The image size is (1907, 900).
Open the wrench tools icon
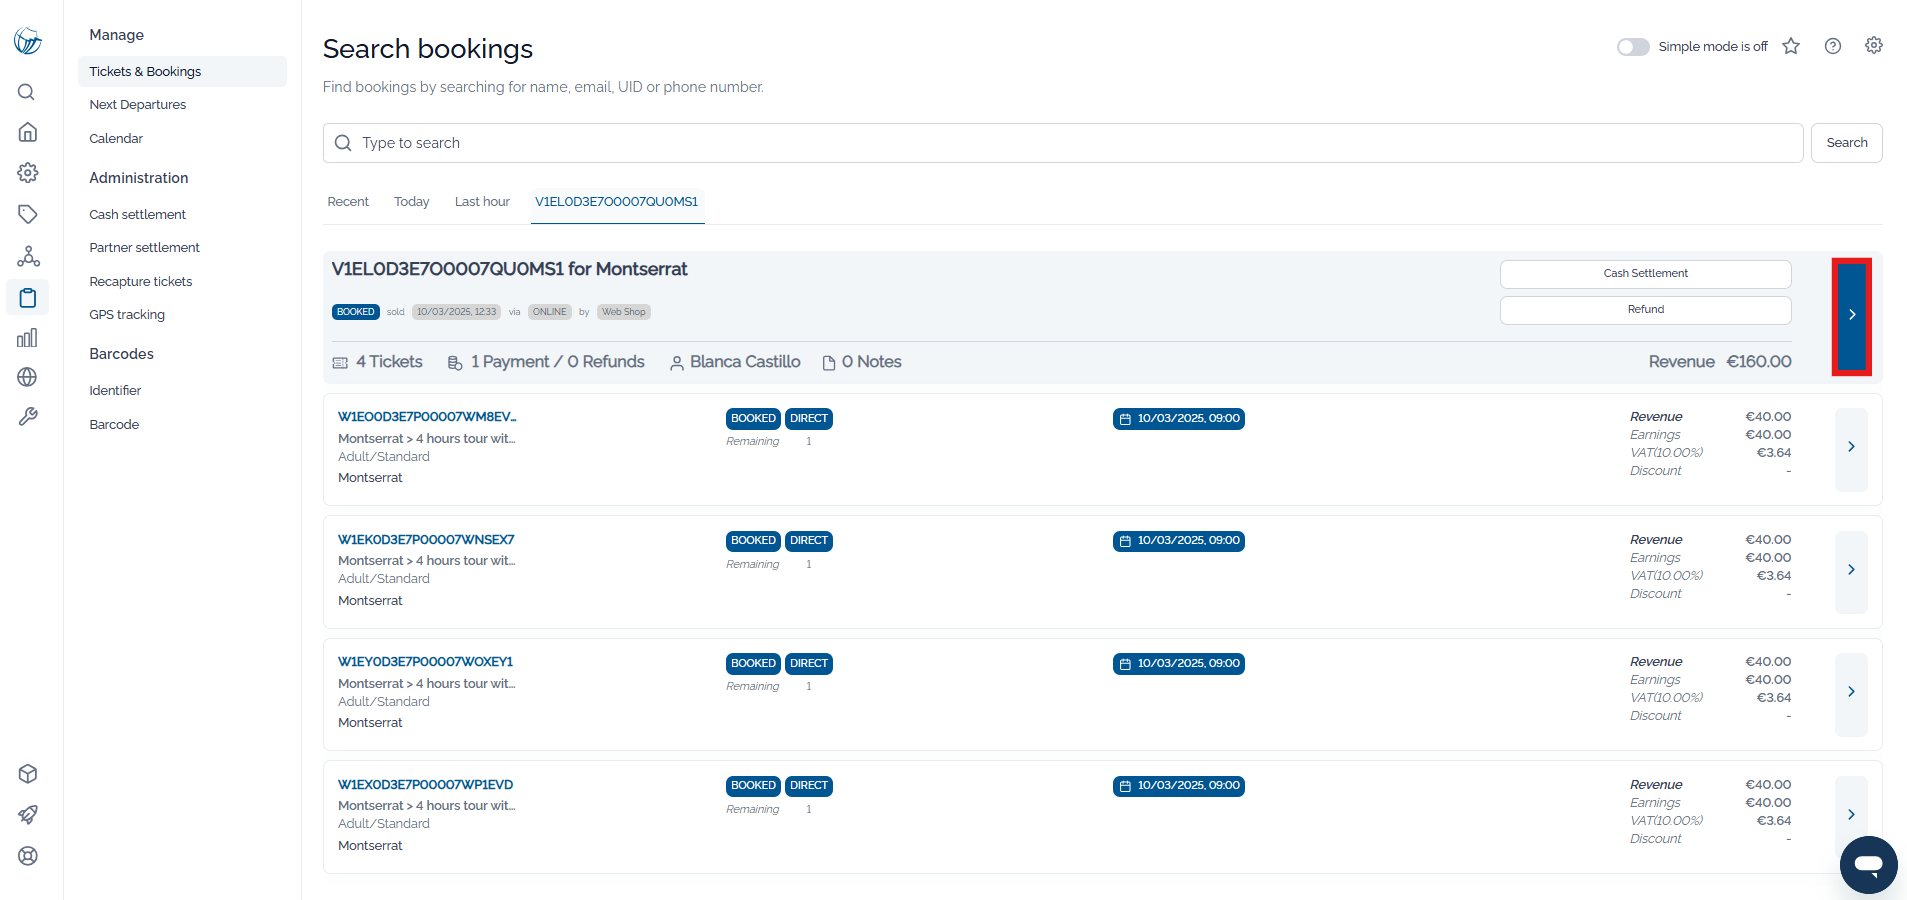[x=28, y=417]
